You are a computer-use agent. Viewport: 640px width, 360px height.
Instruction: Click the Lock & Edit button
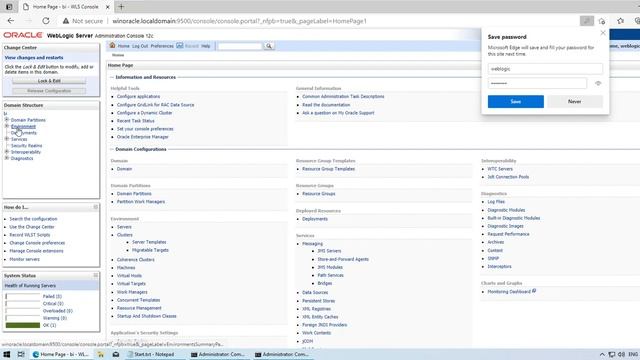(x=49, y=81)
